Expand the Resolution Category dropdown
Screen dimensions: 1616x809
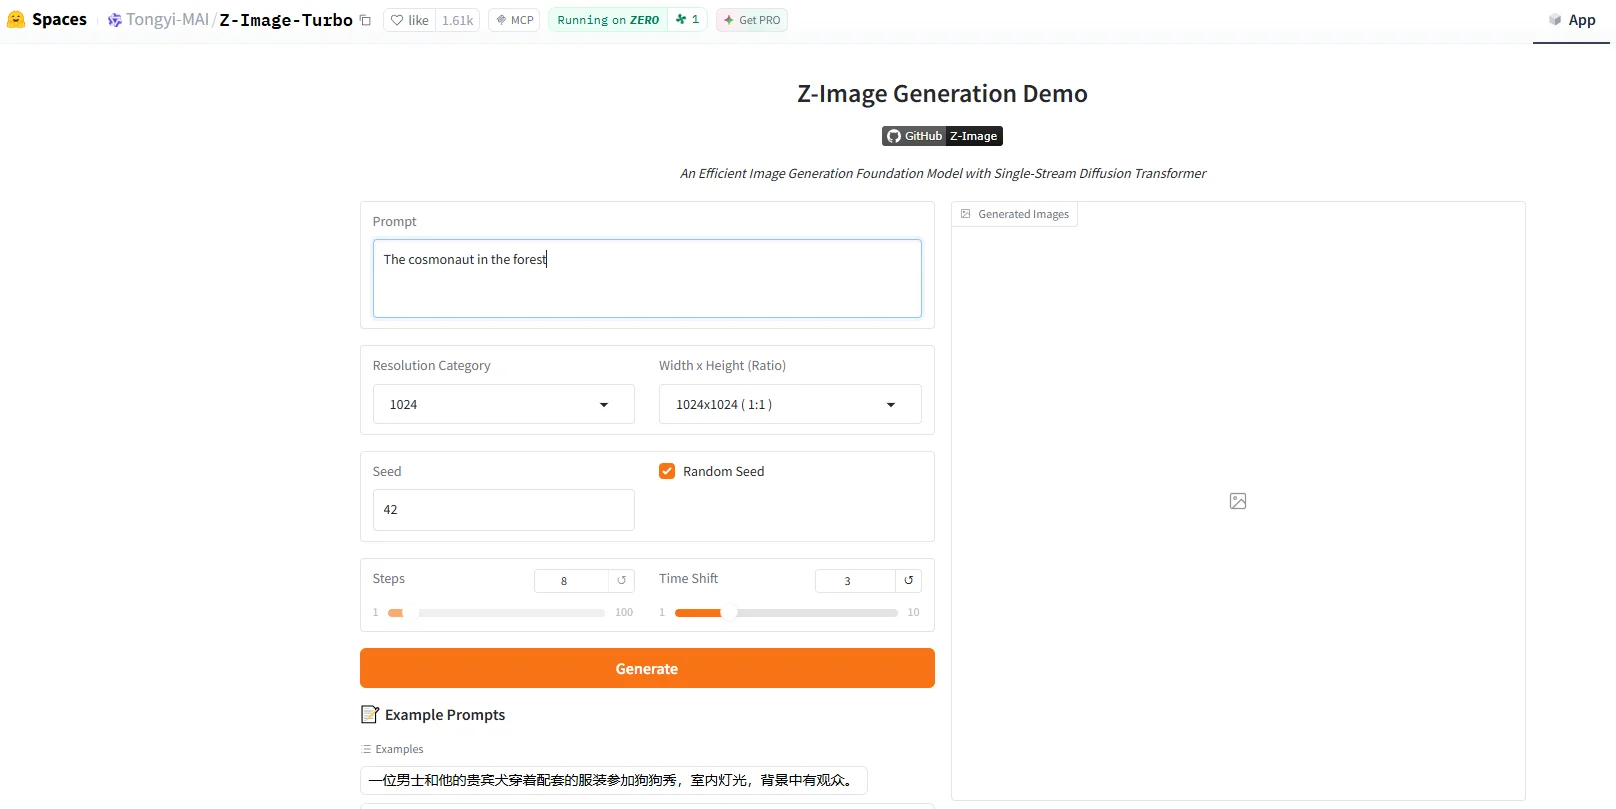click(x=504, y=404)
